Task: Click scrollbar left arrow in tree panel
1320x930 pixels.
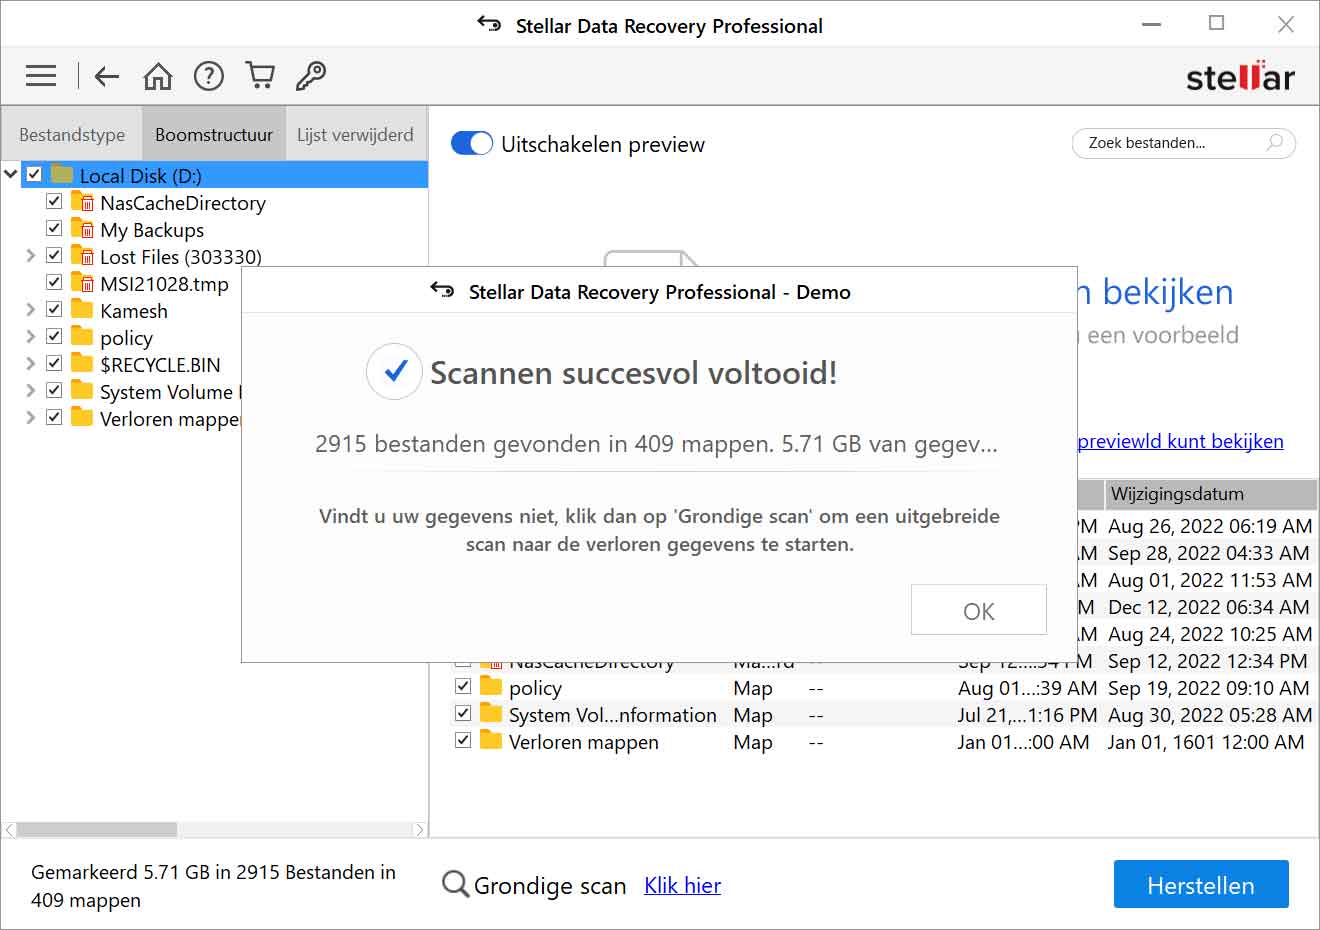Action: (x=9, y=829)
